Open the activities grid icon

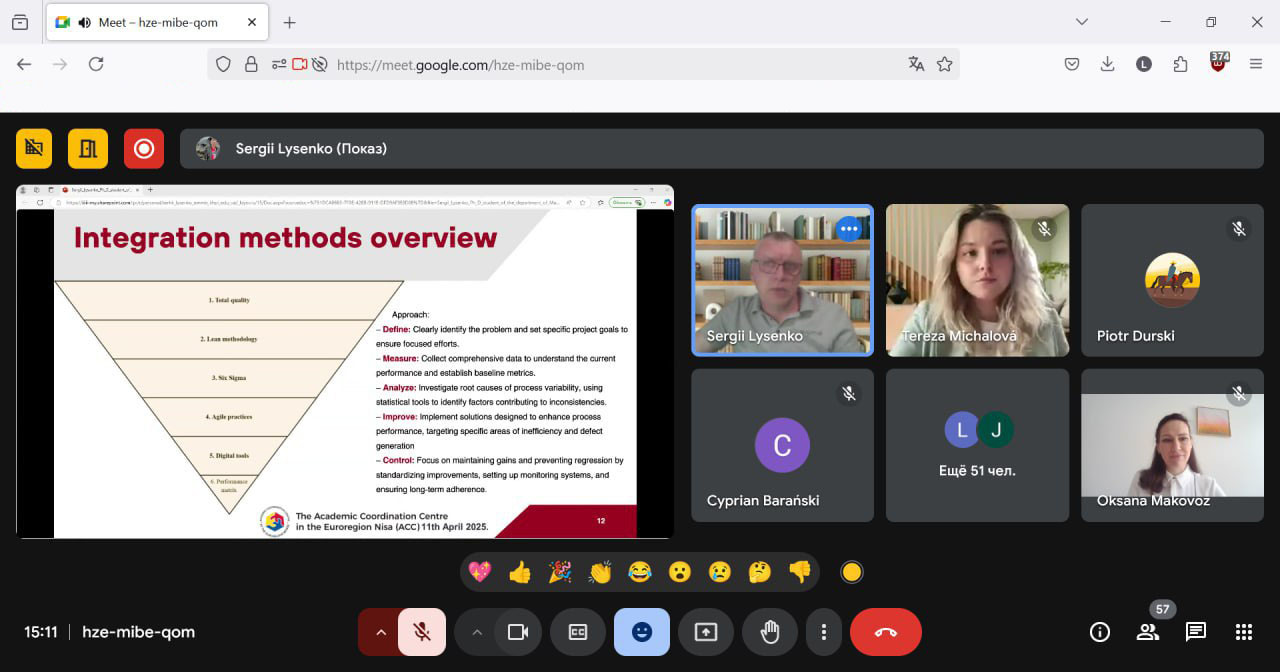pyautogui.click(x=1243, y=632)
